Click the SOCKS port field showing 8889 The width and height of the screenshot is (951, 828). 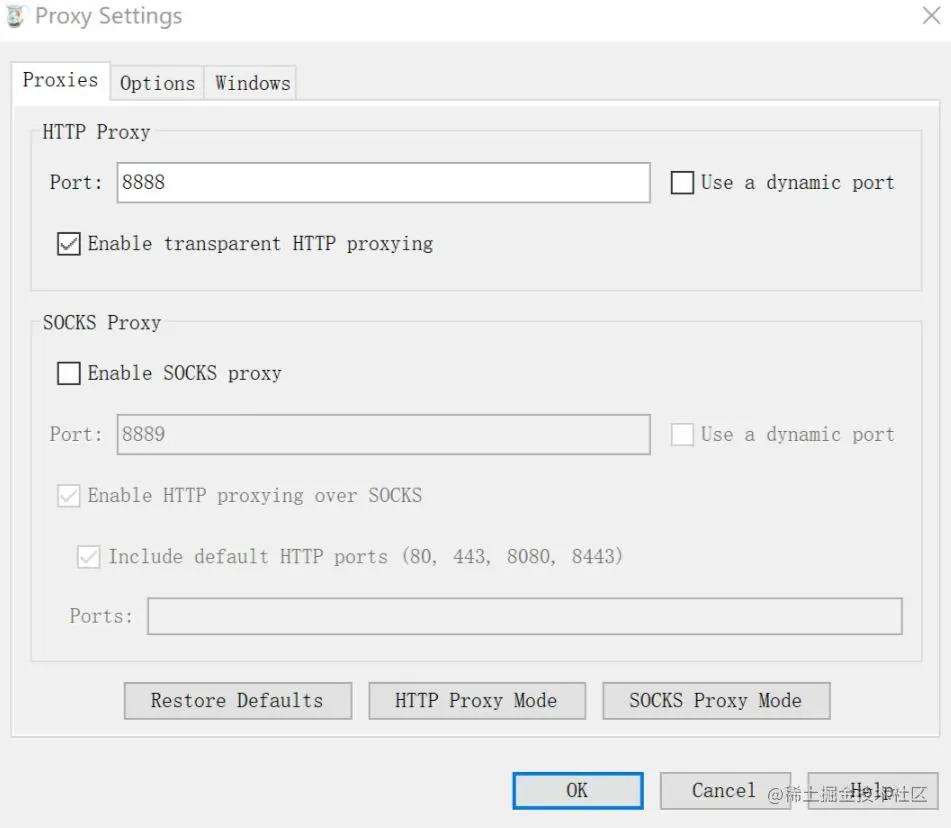tap(383, 434)
